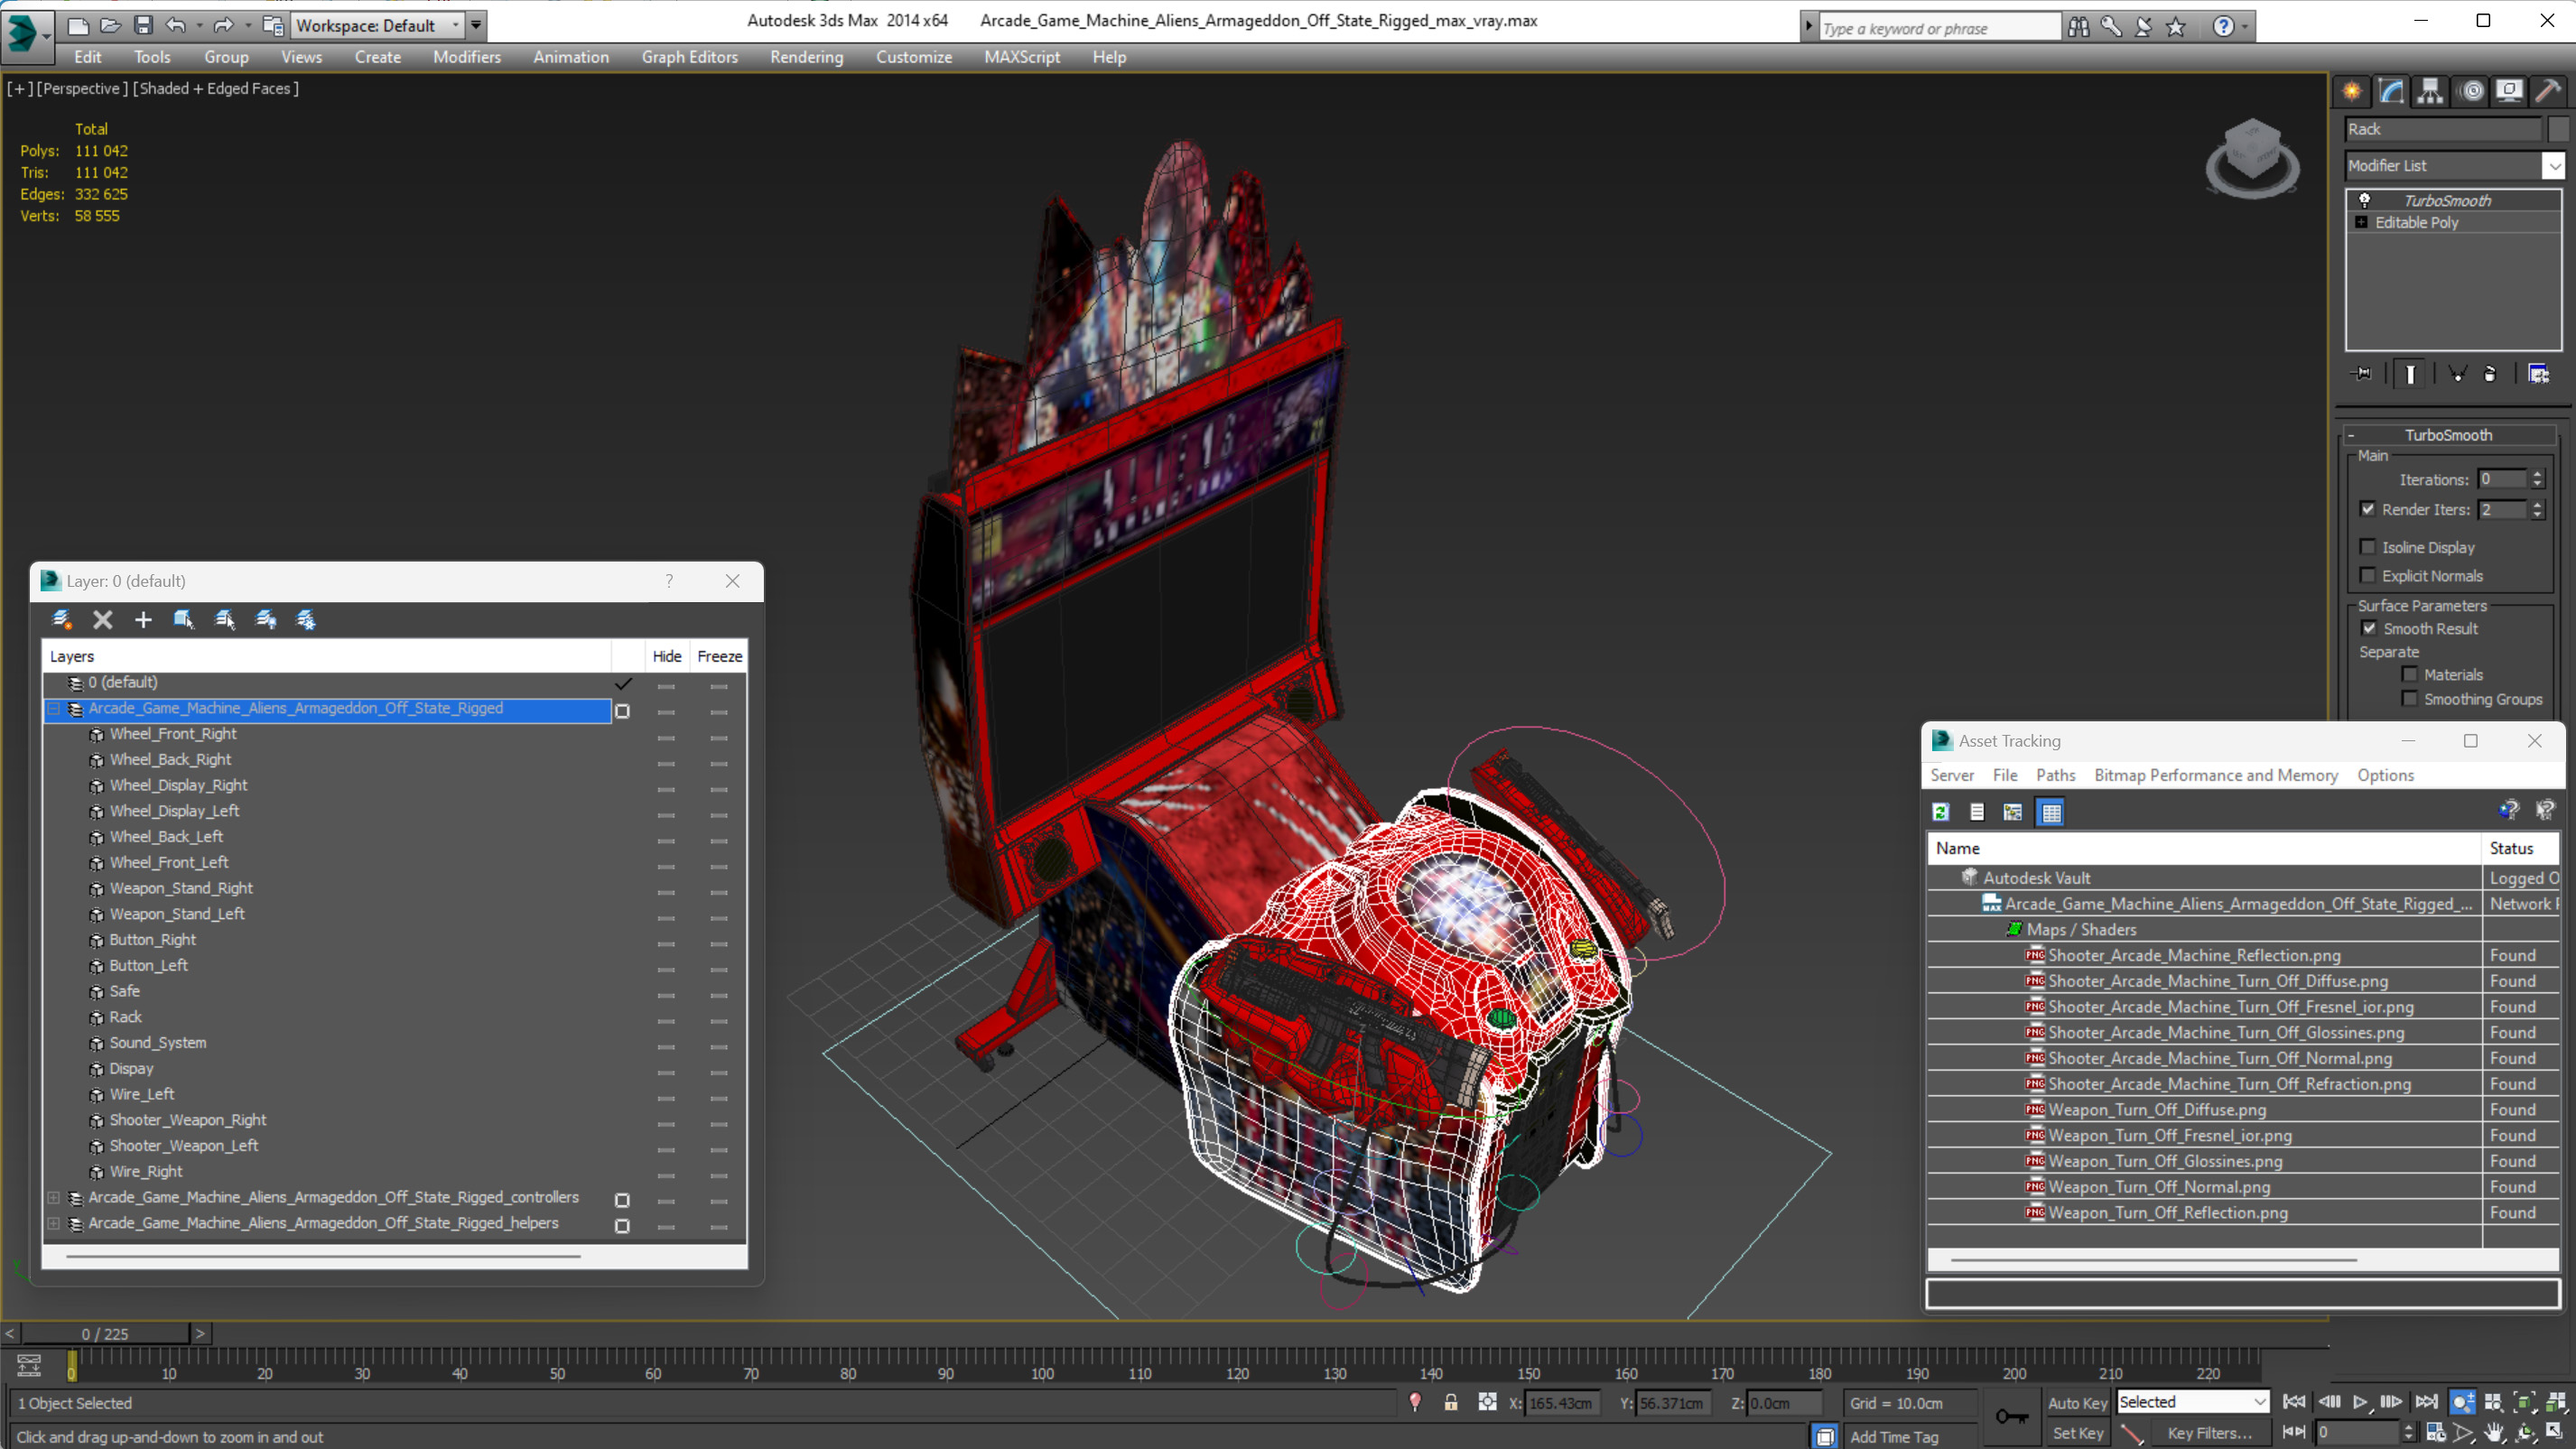Open the Display command panel tab
This screenshot has height=1449, width=2576.
tap(2509, 91)
